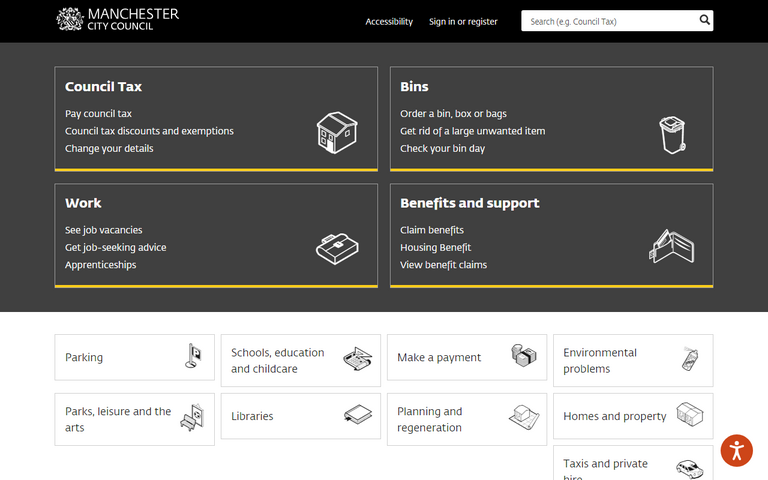The image size is (768, 480).
Task: Click the briefcase icon in Work panel
Action: coord(336,247)
